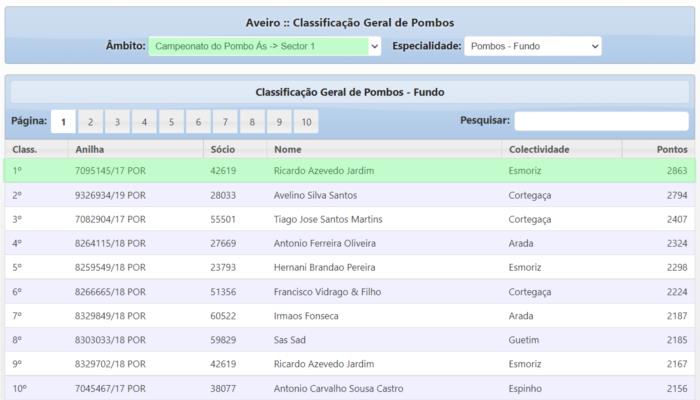700x400 pixels.
Task: Go to page 10
Action: [x=306, y=122]
